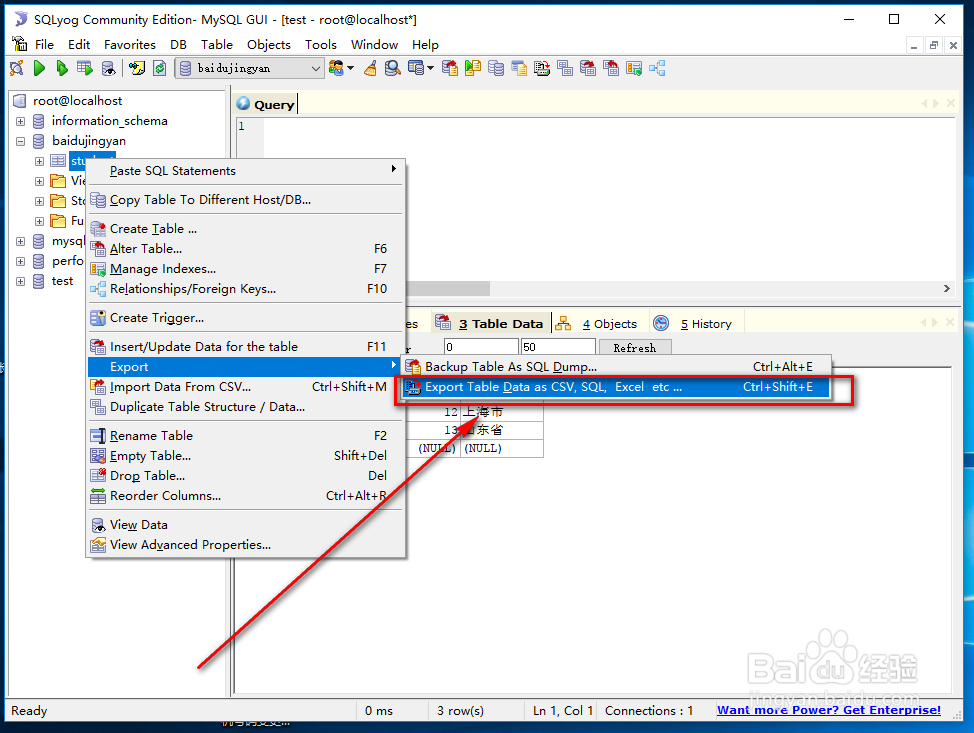This screenshot has height=733, width=974.
Task: Click the table database icon beside the magnifier
Action: tap(416, 68)
